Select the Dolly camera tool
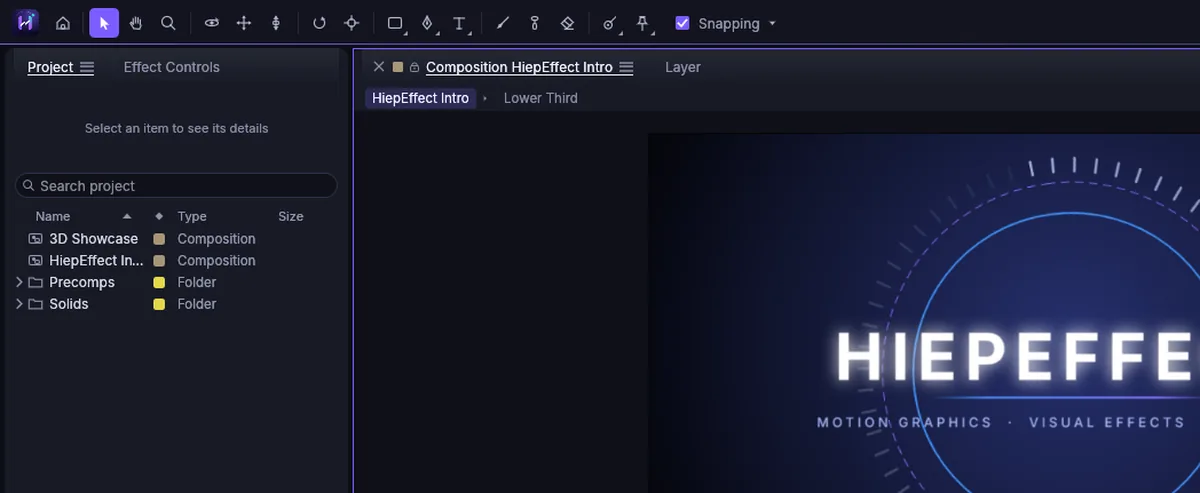This screenshot has width=1200, height=493. pos(276,23)
